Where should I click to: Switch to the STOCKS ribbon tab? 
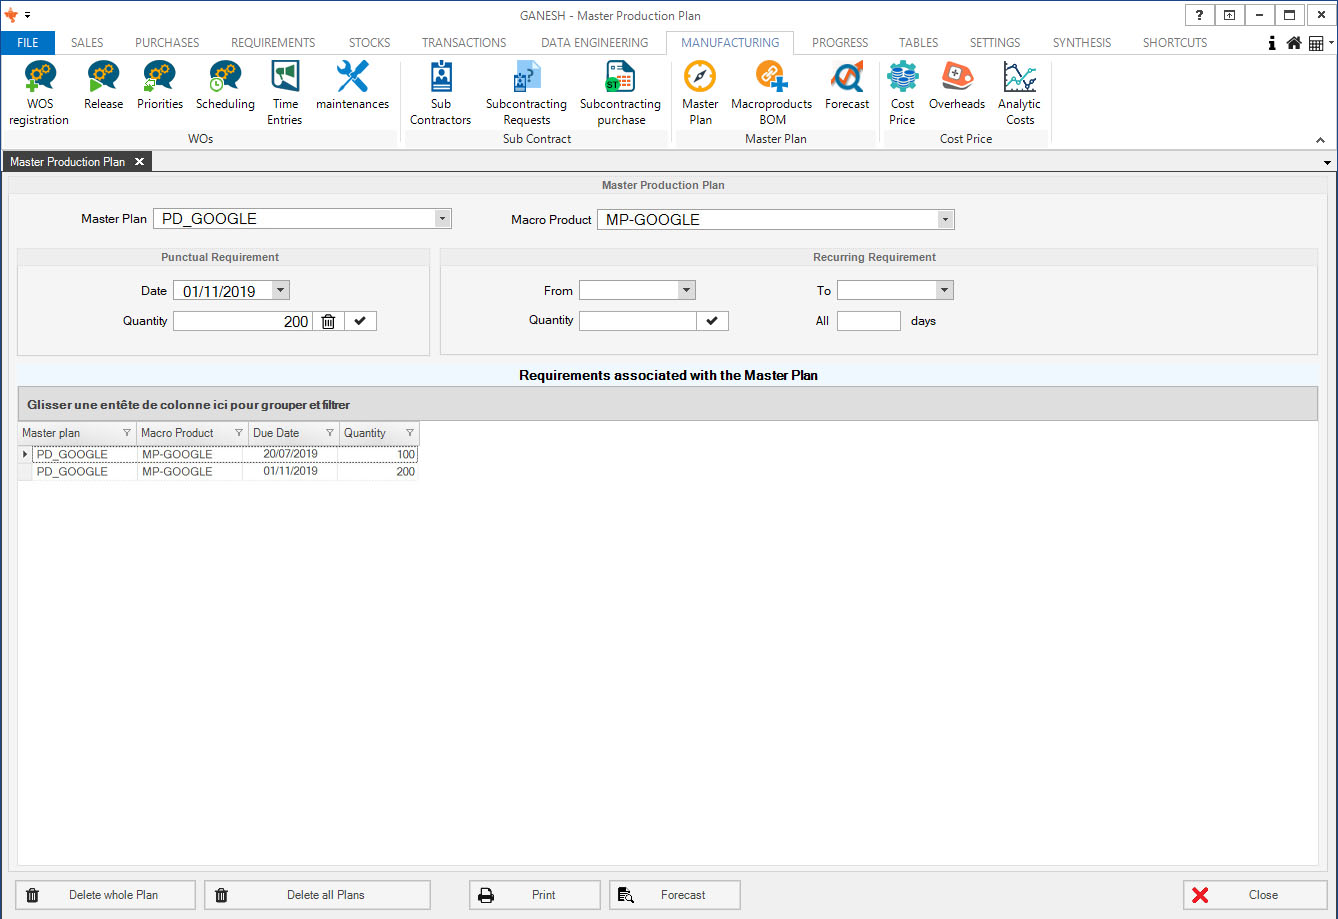369,43
